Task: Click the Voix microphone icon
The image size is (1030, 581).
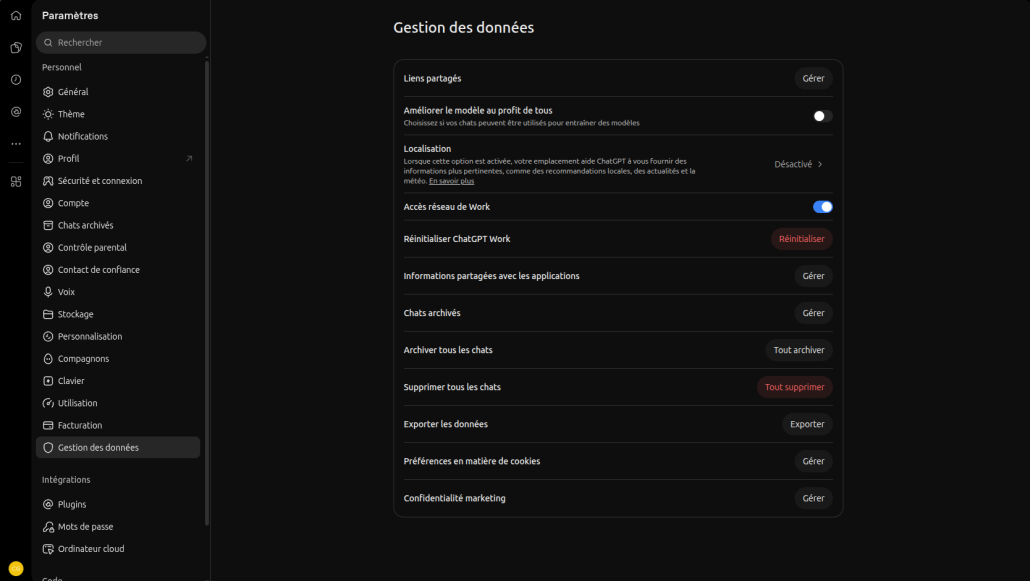Action: [48, 292]
